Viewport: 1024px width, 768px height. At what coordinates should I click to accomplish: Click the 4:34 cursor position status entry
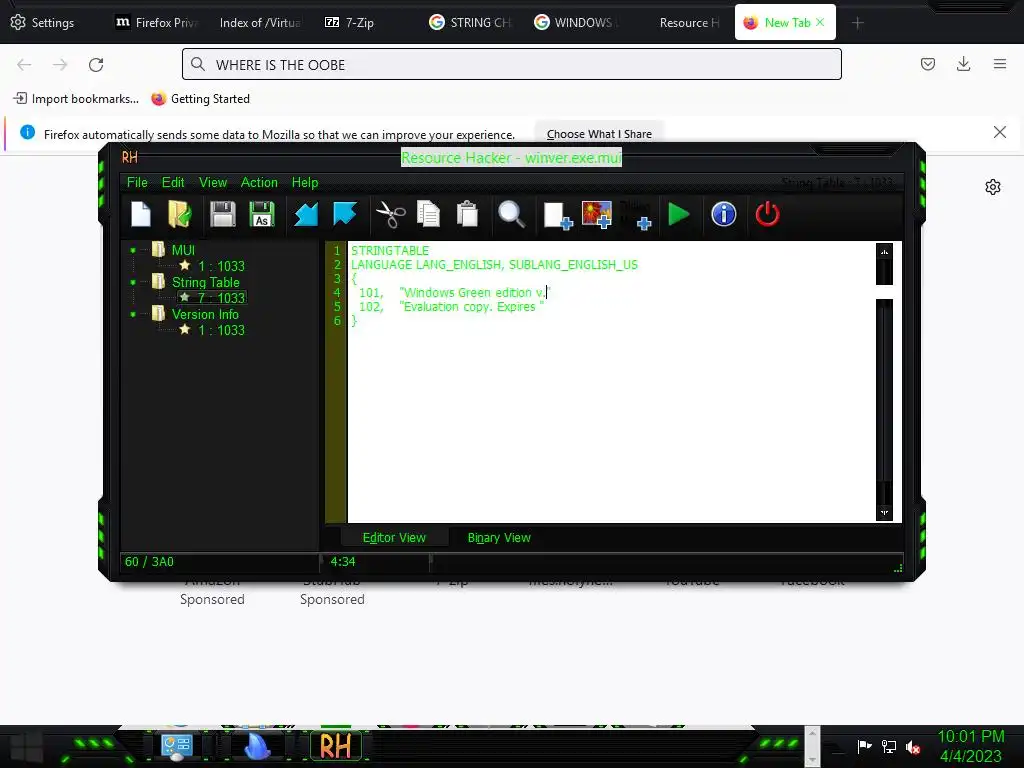[343, 562]
